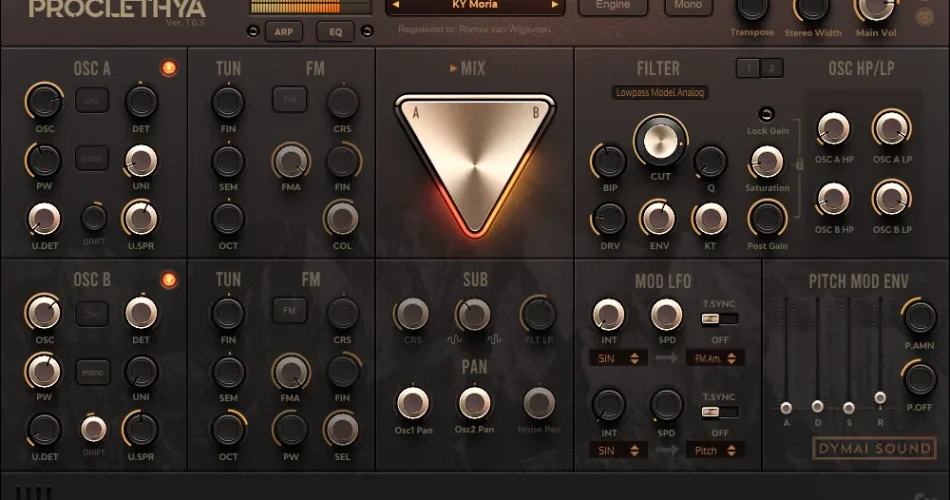The height and width of the screenshot is (500, 950).
Task: Click the Noise Pan knob
Action: (x=539, y=404)
